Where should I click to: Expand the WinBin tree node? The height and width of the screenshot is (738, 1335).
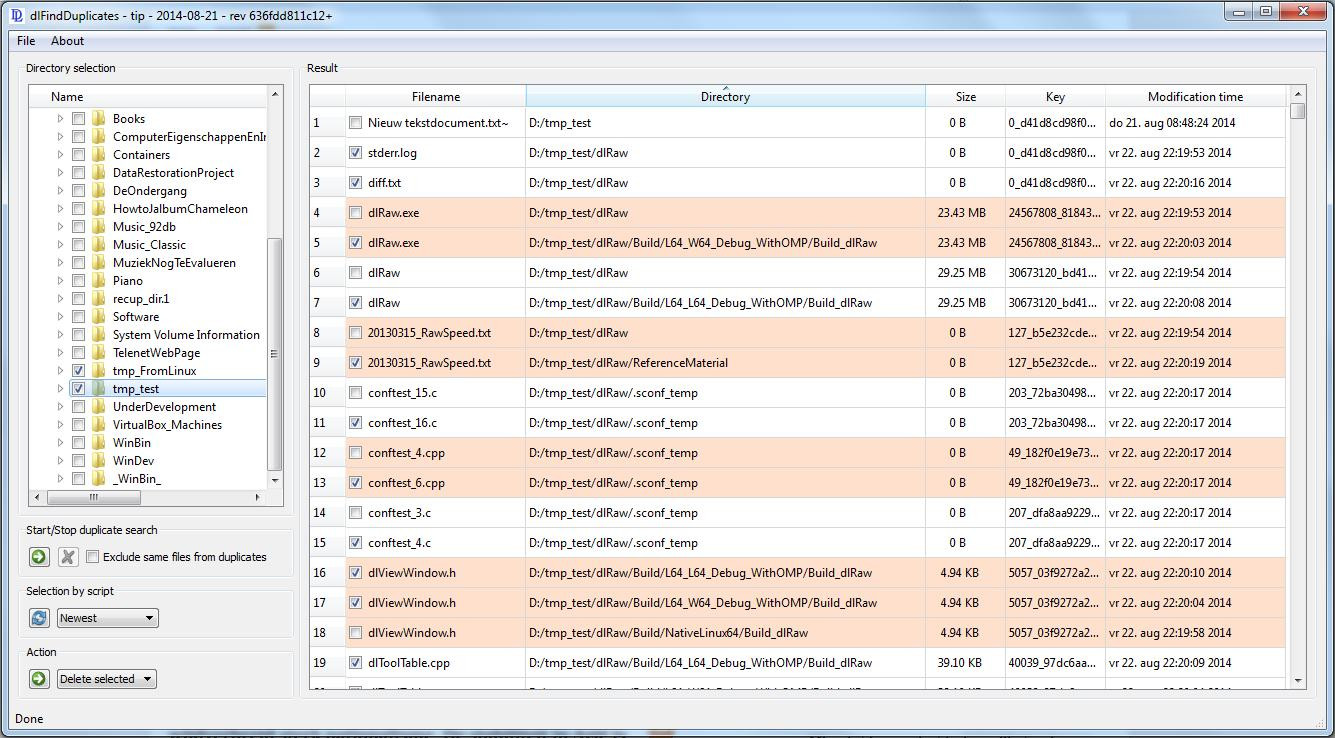click(x=60, y=443)
